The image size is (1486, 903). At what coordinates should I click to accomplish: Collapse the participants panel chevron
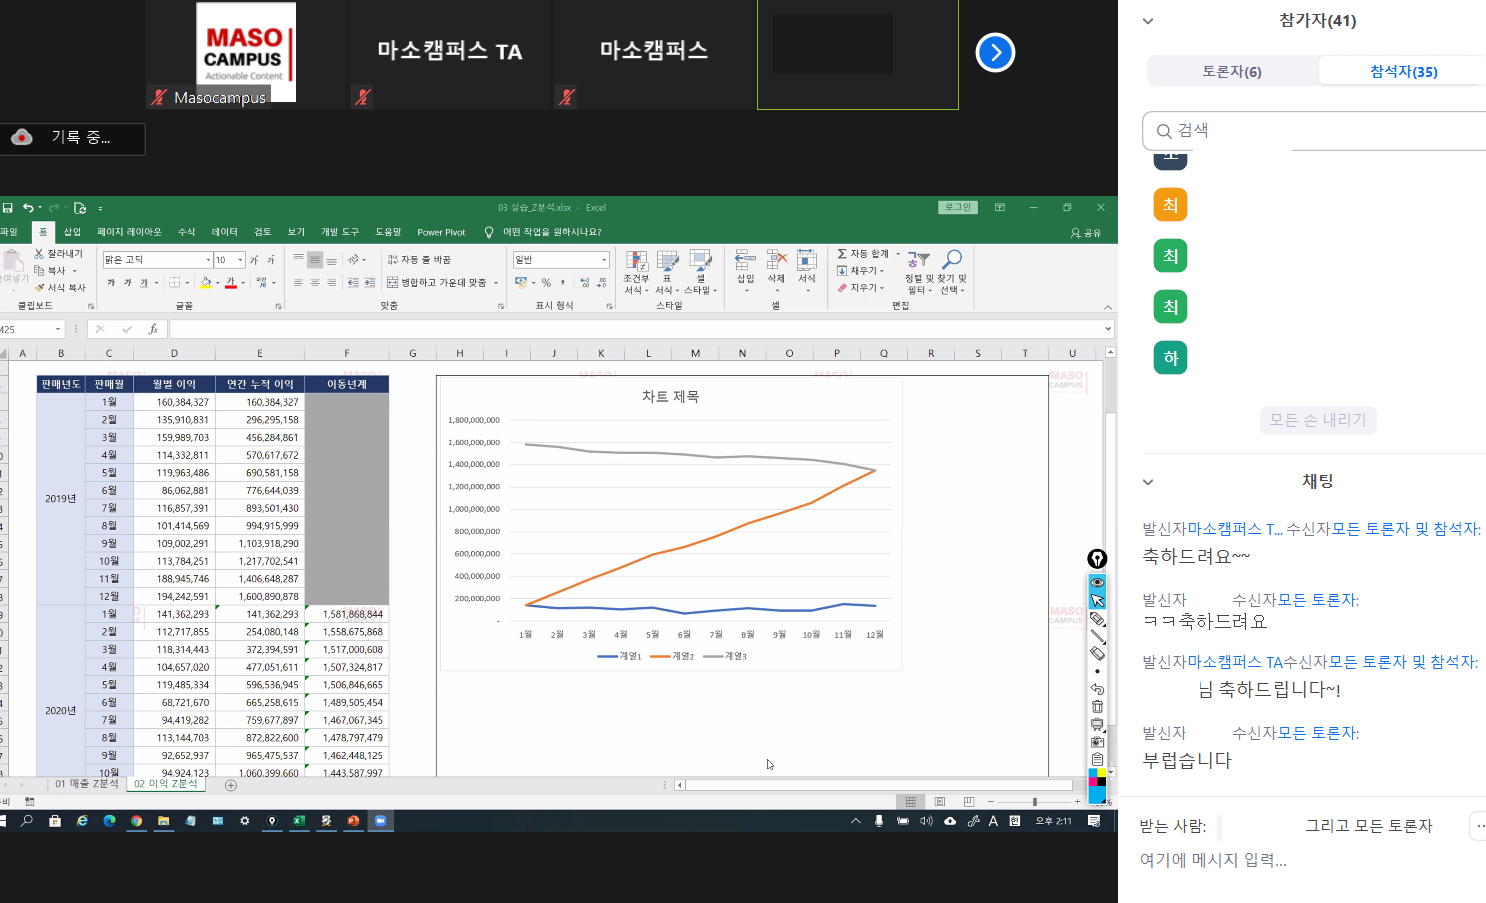point(1148,21)
